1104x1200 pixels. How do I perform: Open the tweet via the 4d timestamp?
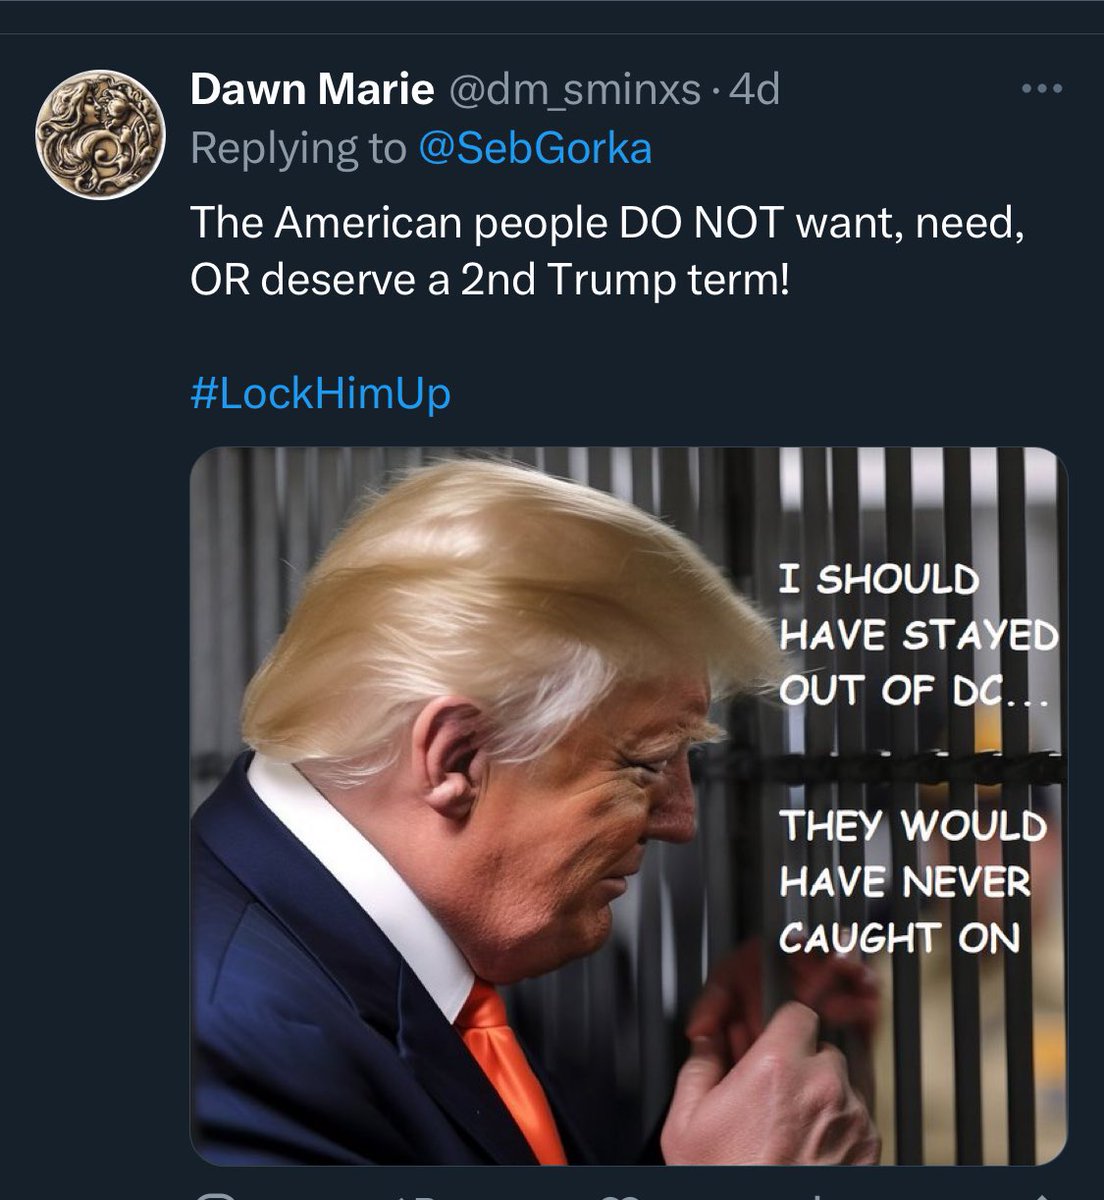(754, 91)
